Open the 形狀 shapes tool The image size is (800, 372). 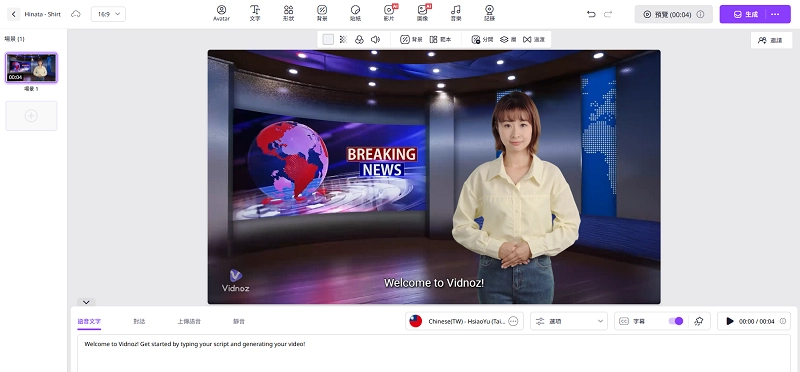click(x=288, y=13)
